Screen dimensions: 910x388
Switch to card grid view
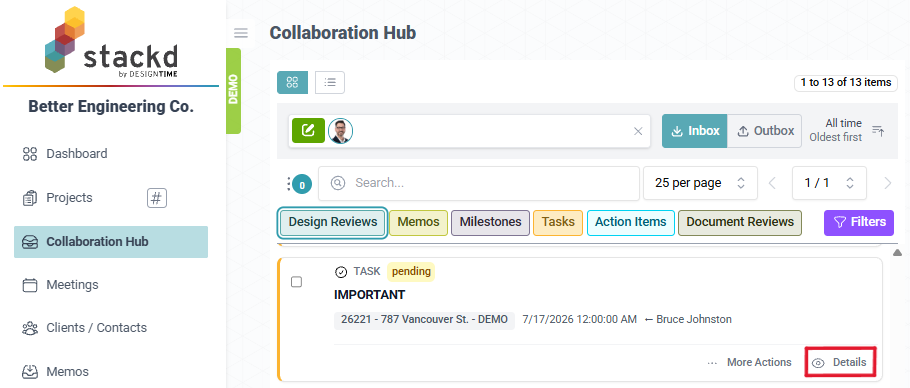(x=292, y=82)
